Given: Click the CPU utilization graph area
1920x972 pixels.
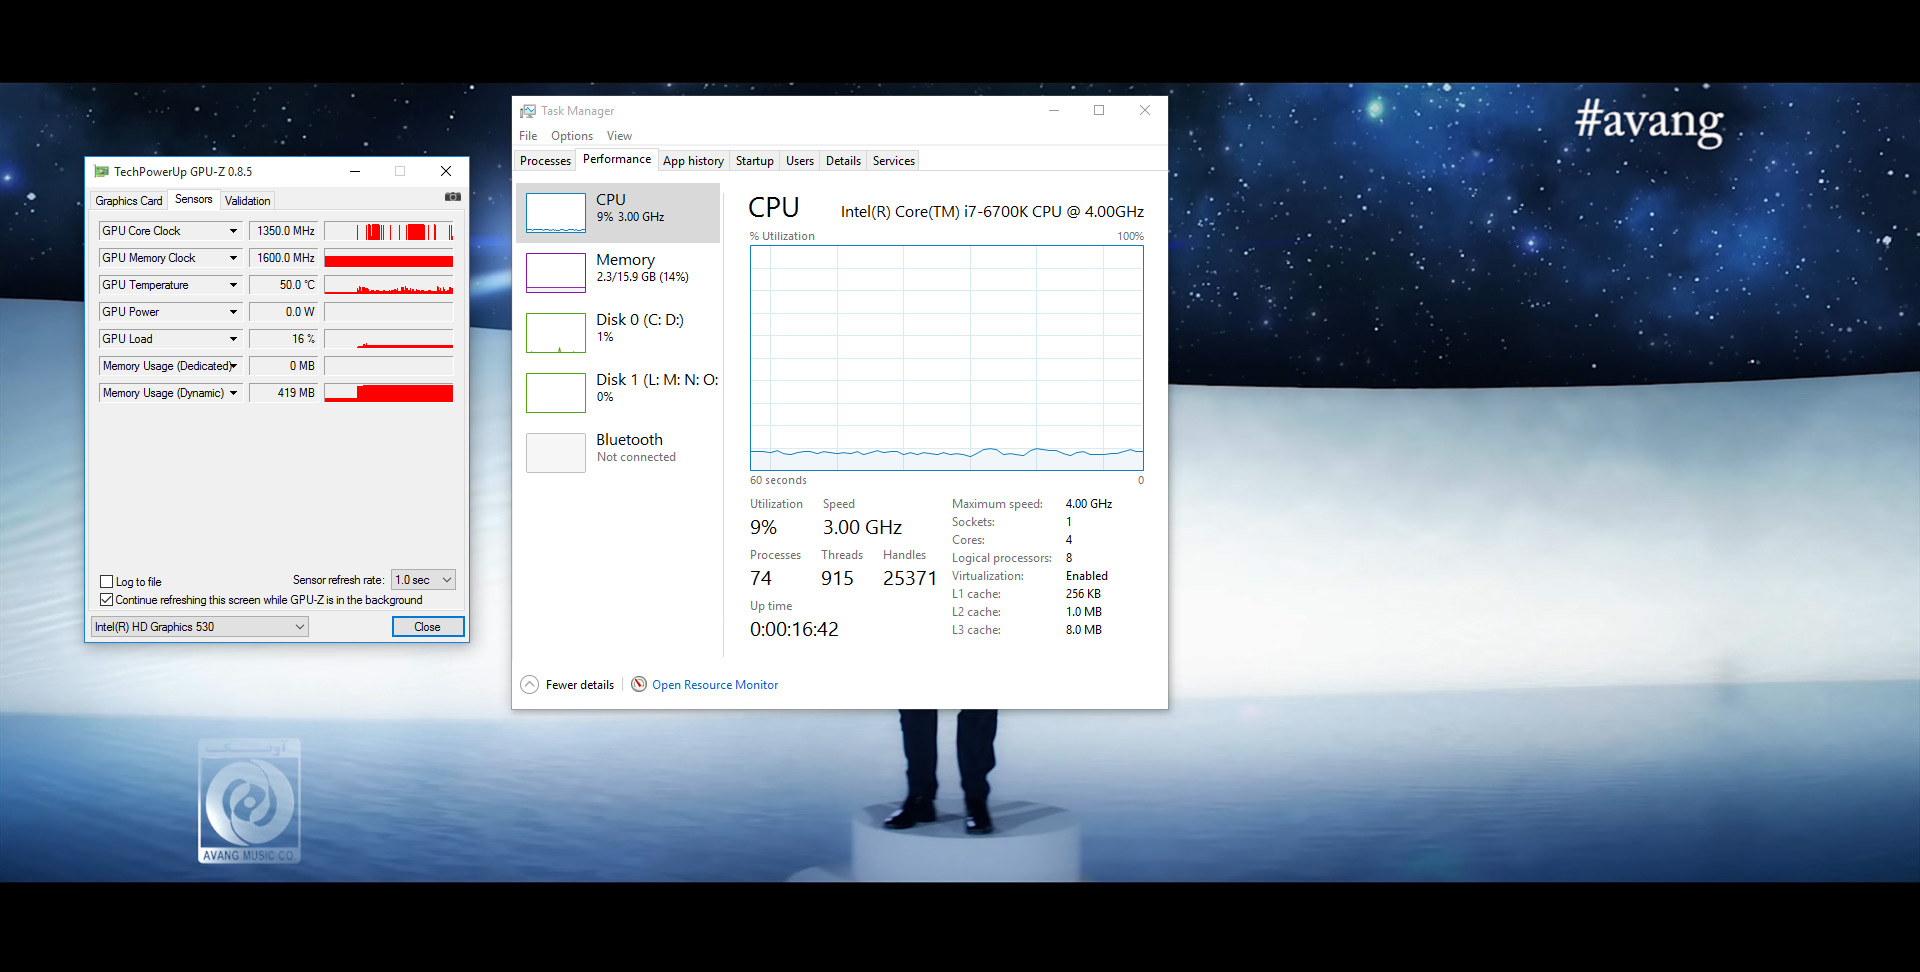Looking at the screenshot, I should coord(947,358).
